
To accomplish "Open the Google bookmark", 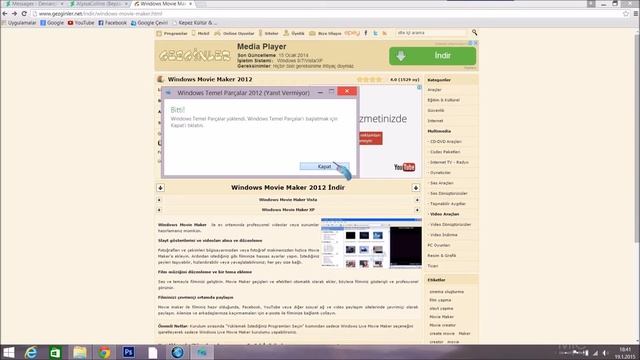I will (52, 23).
